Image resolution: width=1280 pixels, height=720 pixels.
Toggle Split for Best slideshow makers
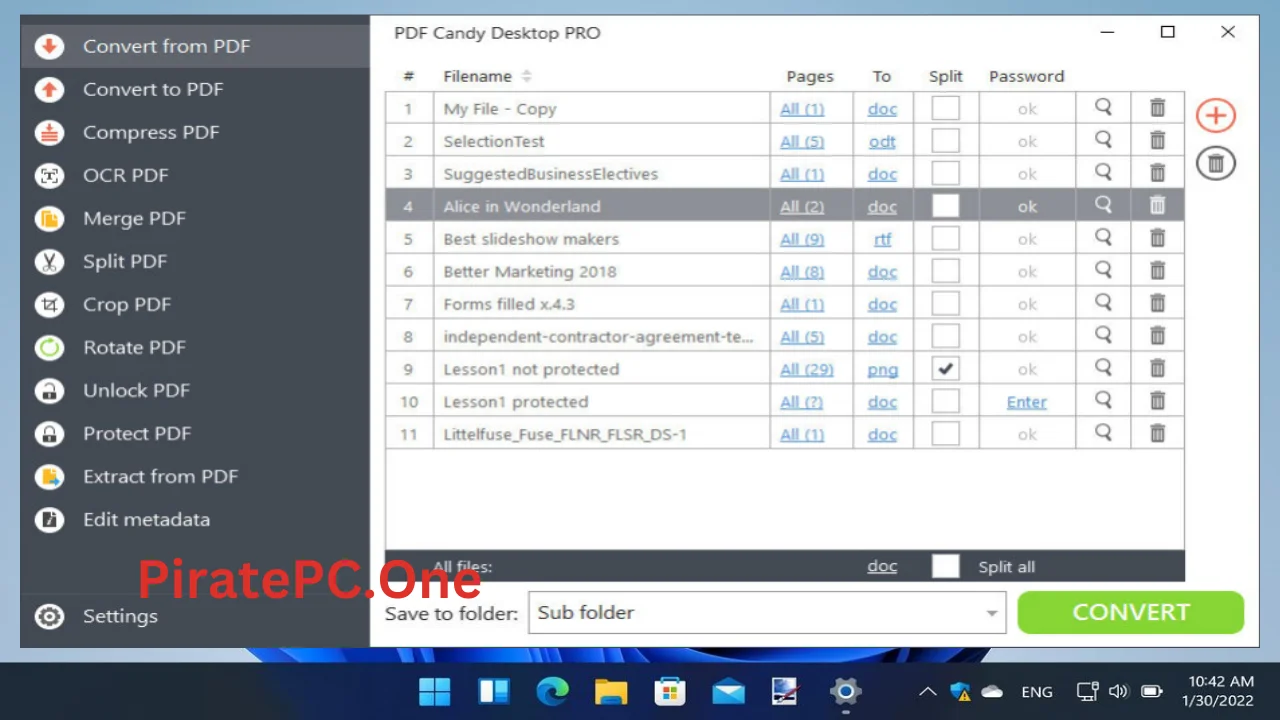(945, 238)
